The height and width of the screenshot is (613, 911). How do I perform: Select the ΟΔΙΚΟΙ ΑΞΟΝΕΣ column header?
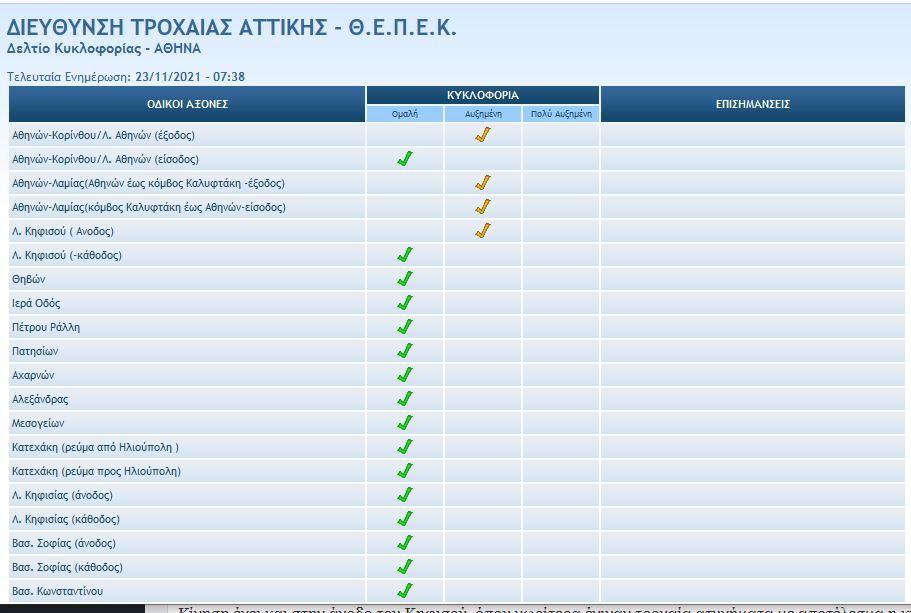coord(188,104)
